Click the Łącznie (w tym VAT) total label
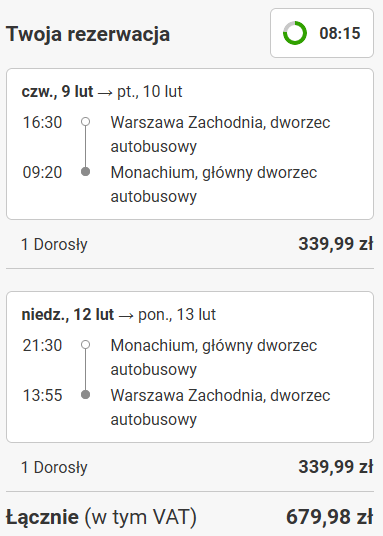Screen dimensions: 383x536 point(101,517)
